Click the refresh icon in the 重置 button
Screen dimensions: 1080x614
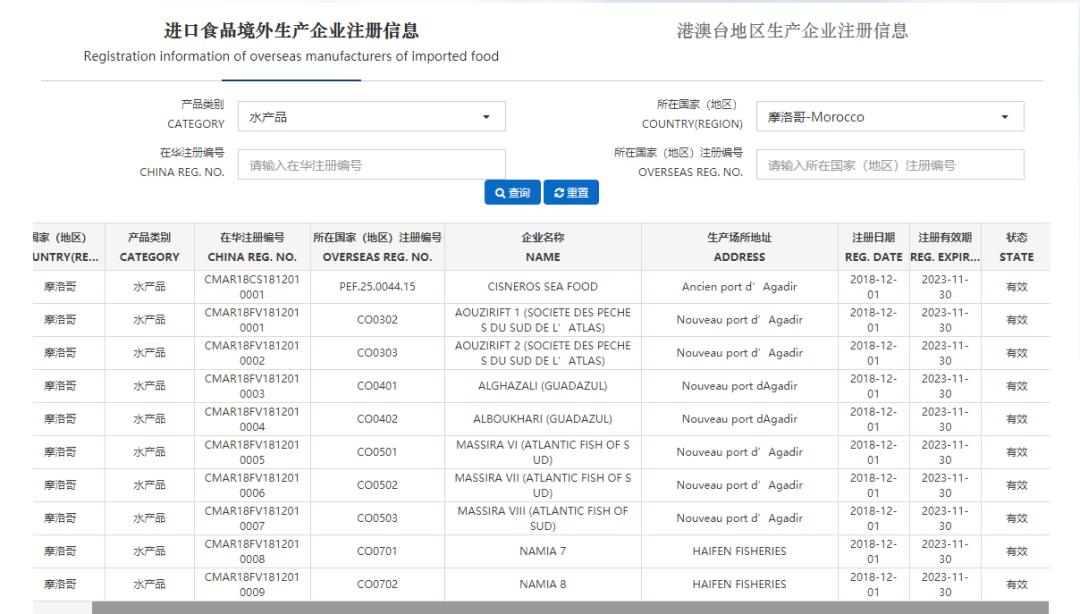point(557,192)
